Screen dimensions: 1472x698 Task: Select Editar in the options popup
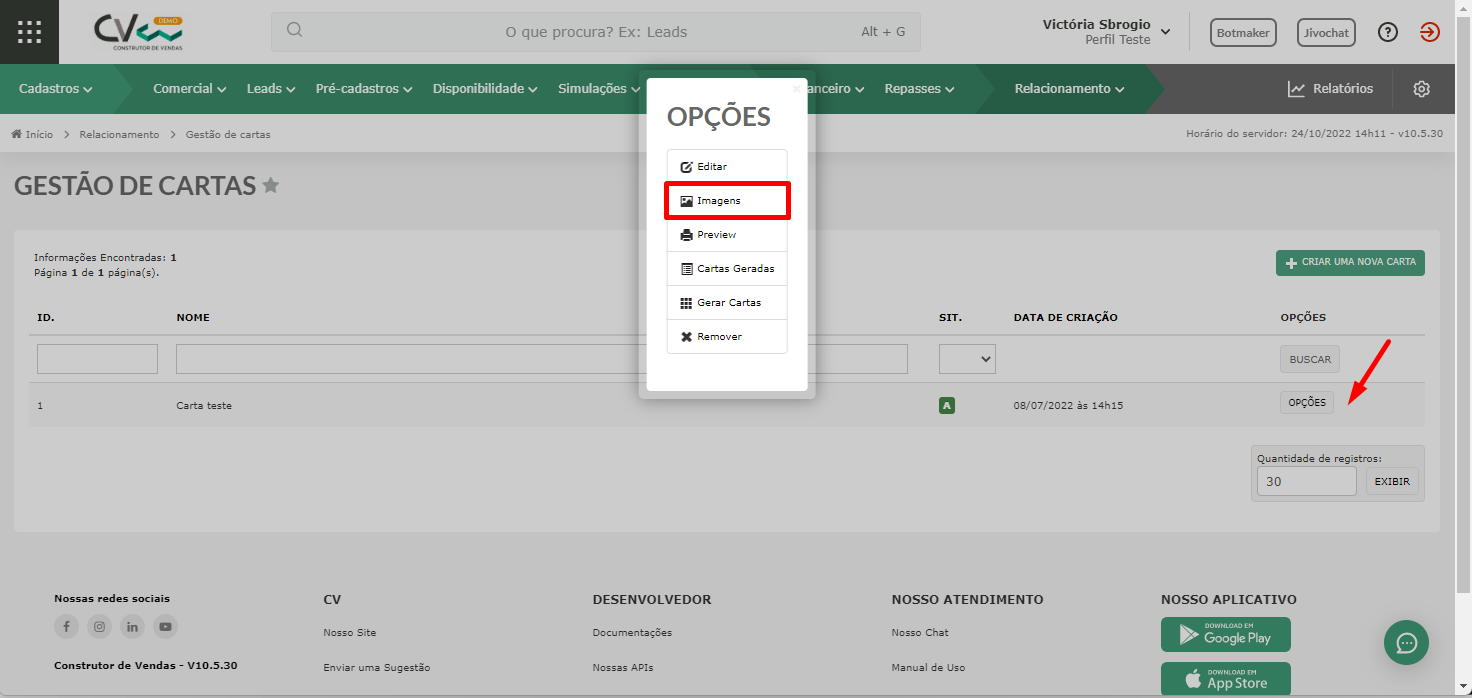click(727, 167)
